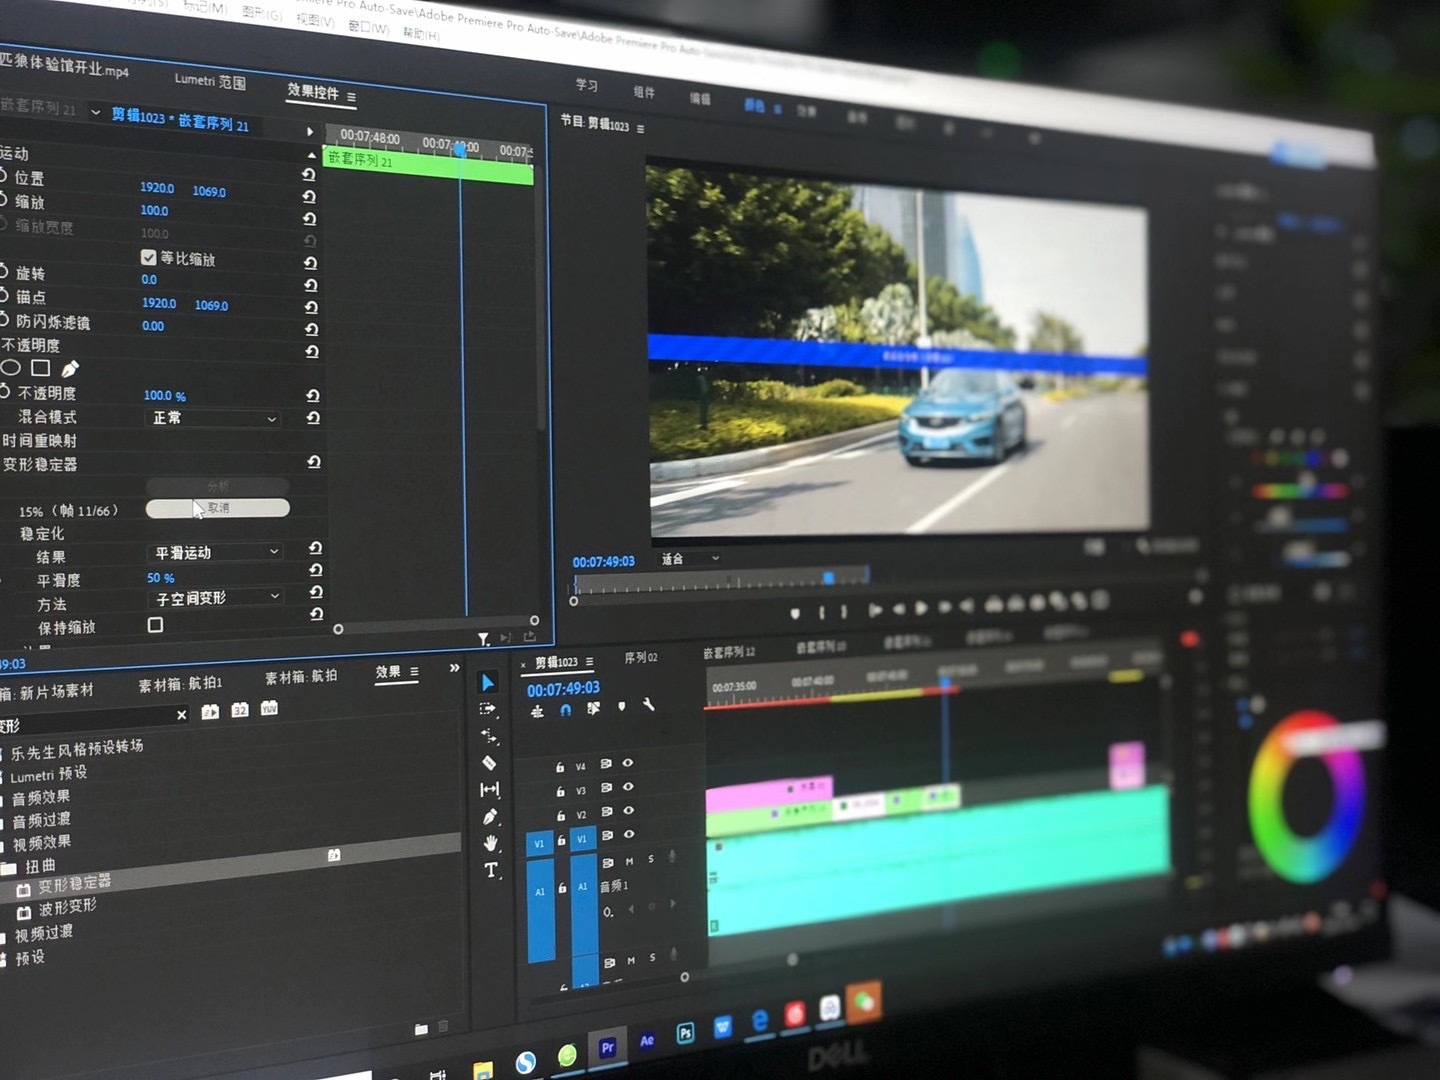Reset the 旋转 rotation parameter
The width and height of the screenshot is (1440, 1080).
310,285
